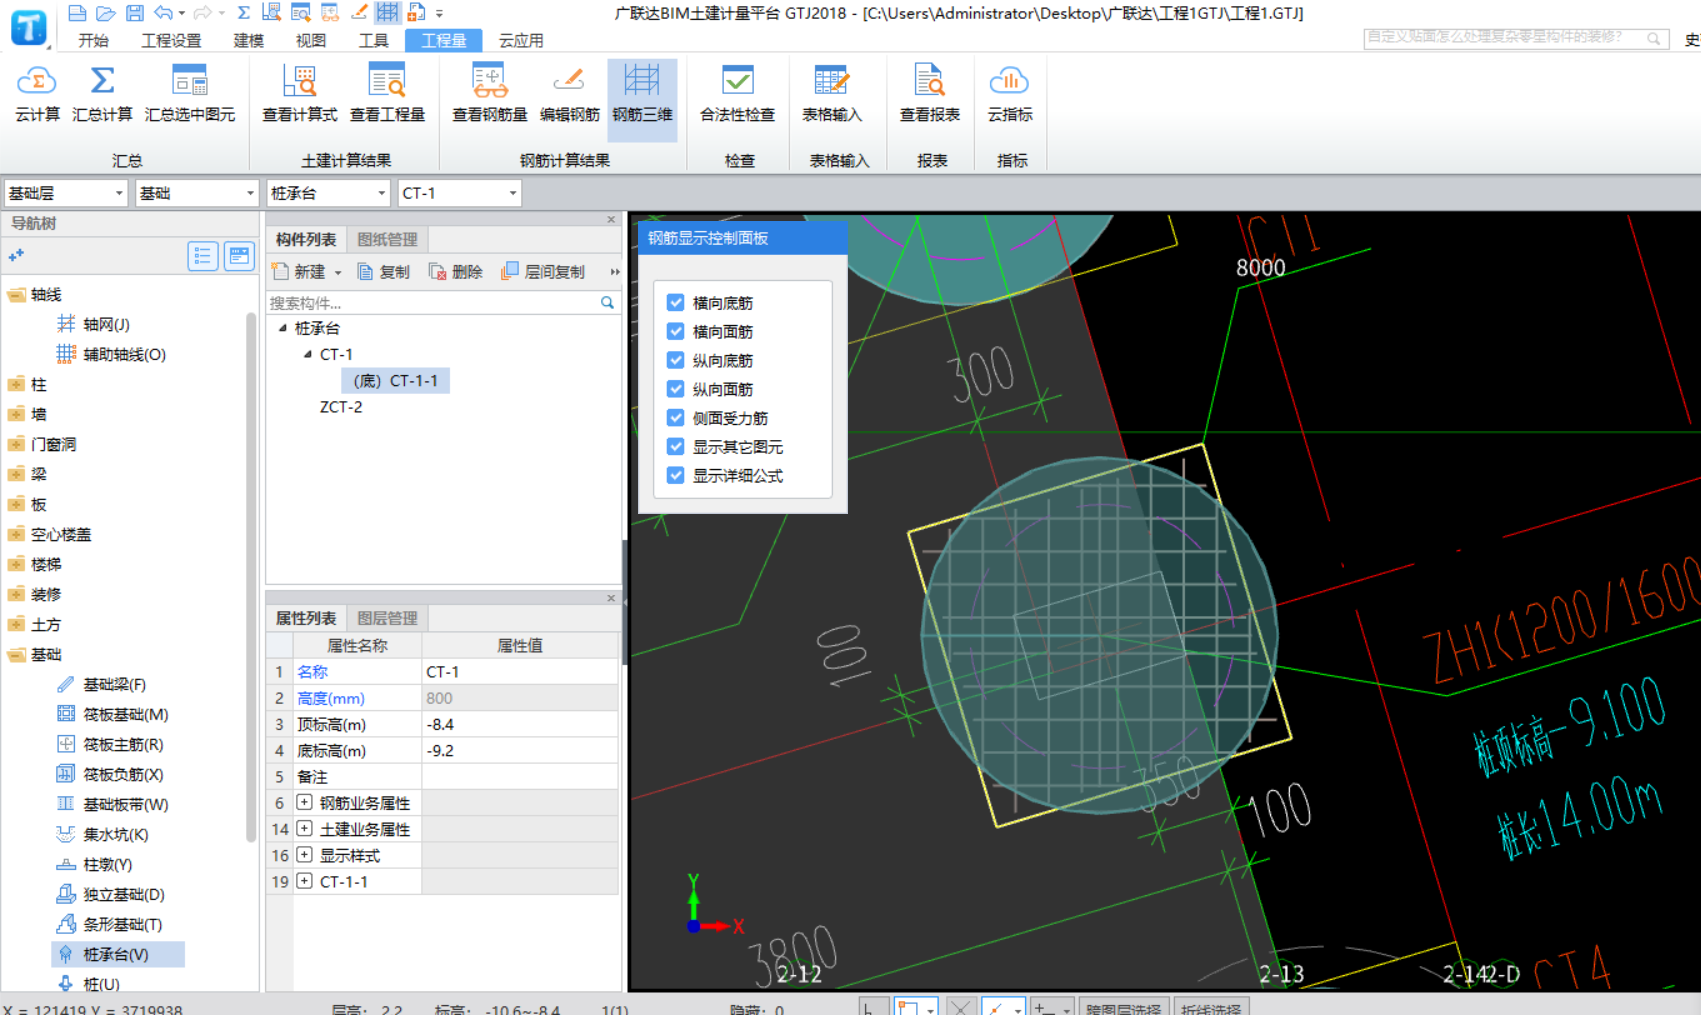Toggle 显示详细公式 checkbox
Image resolution: width=1701 pixels, height=1015 pixels.
coord(676,475)
